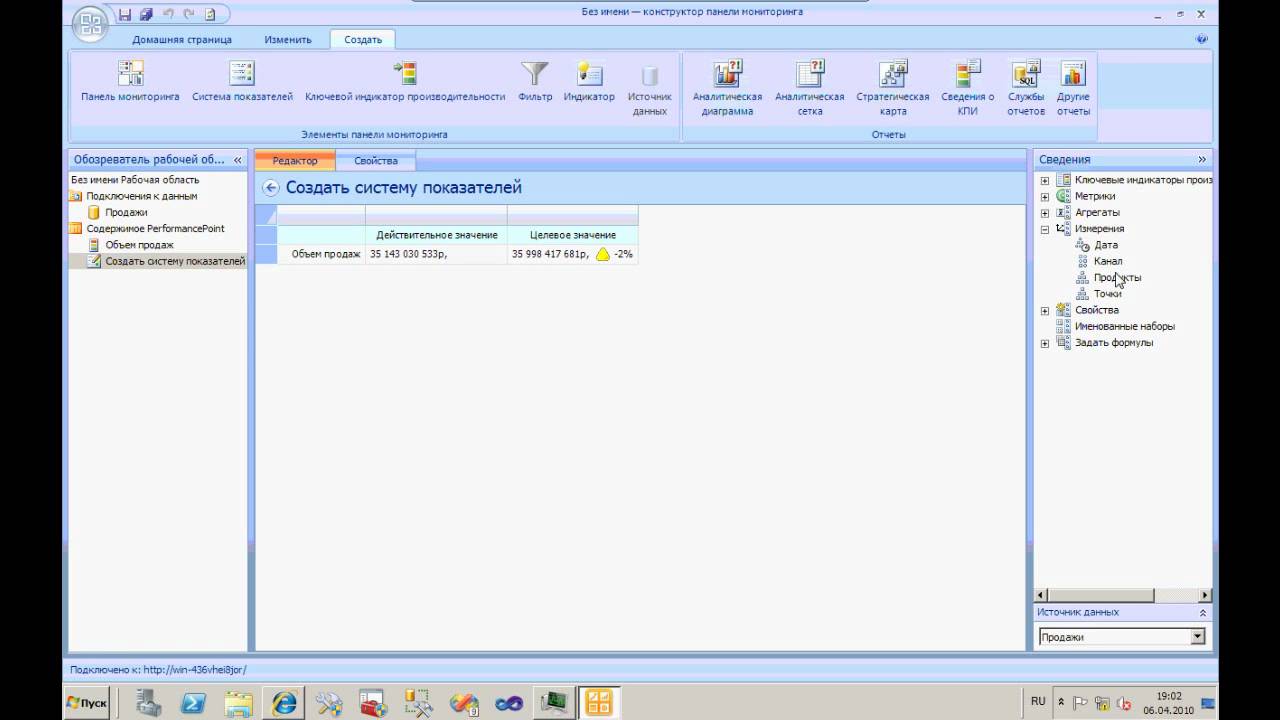Select the Фильтр funnel icon
The width and height of the screenshot is (1280, 720).
pos(535,73)
